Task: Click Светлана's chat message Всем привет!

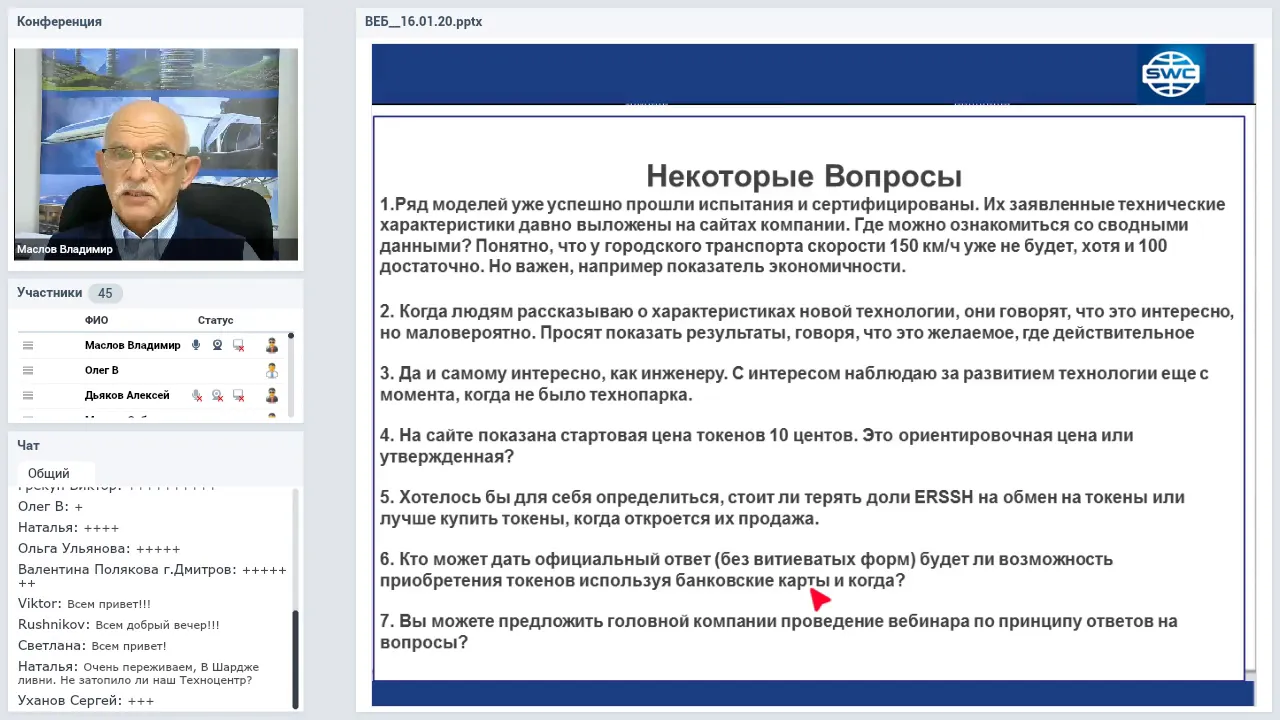Action: [x=92, y=646]
